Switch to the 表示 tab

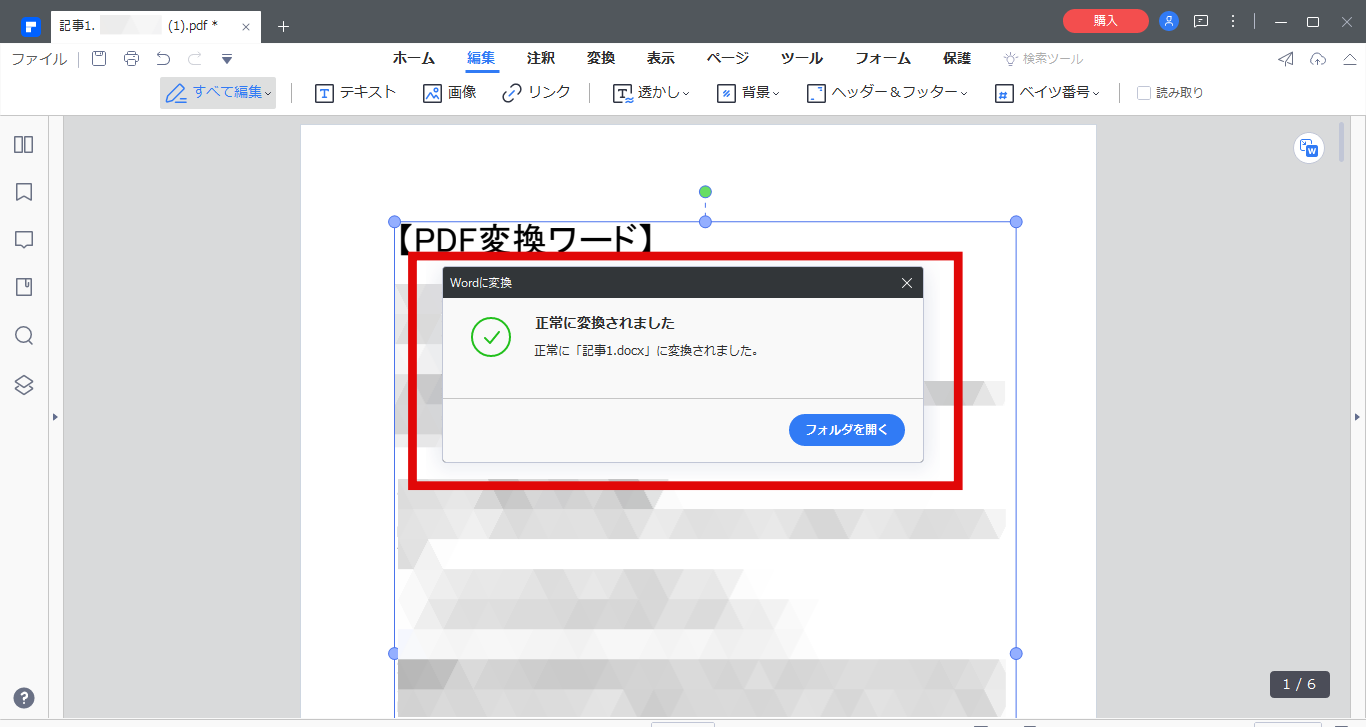[x=660, y=58]
